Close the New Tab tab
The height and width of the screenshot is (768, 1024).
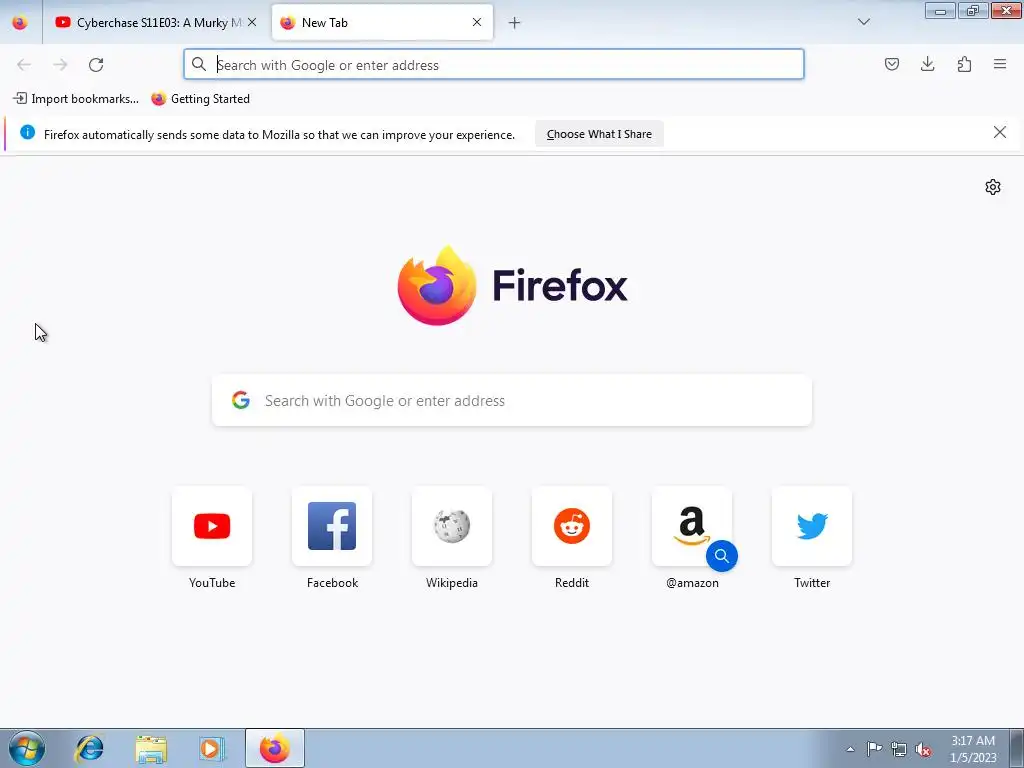click(x=477, y=22)
